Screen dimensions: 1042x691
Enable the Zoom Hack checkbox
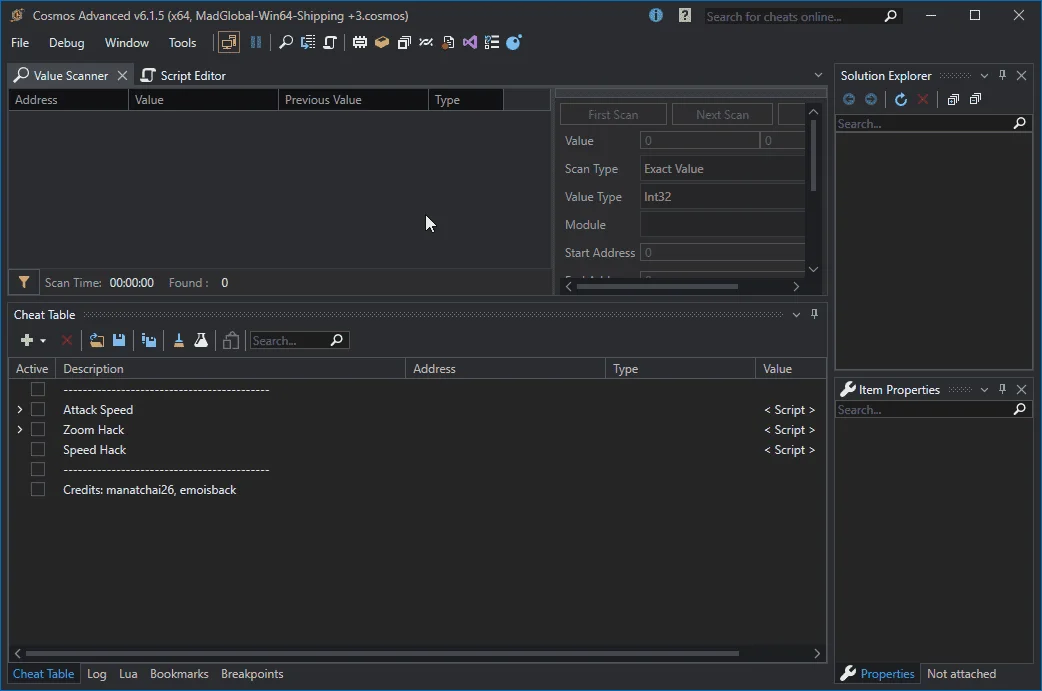click(38, 429)
